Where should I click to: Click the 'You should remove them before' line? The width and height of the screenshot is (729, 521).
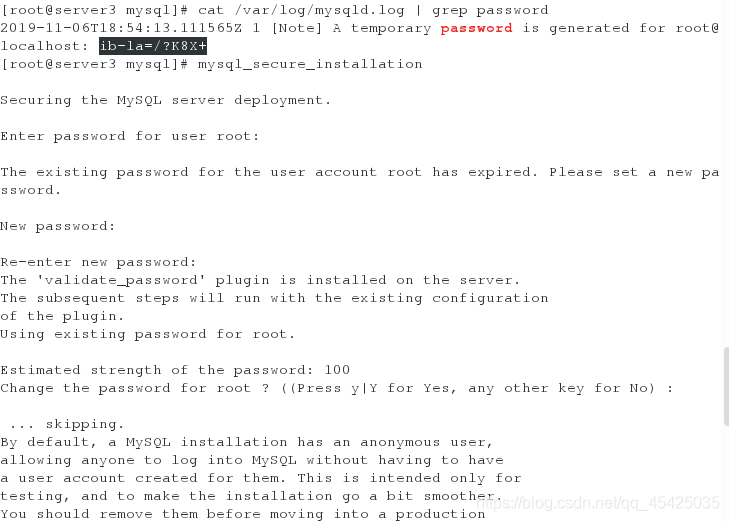(243, 514)
